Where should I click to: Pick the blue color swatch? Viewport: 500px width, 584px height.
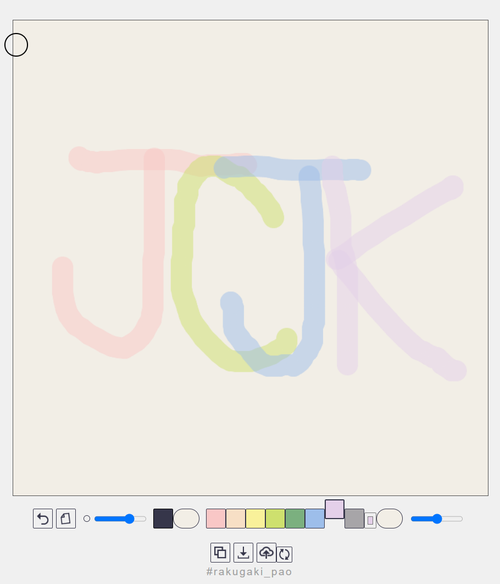click(315, 519)
